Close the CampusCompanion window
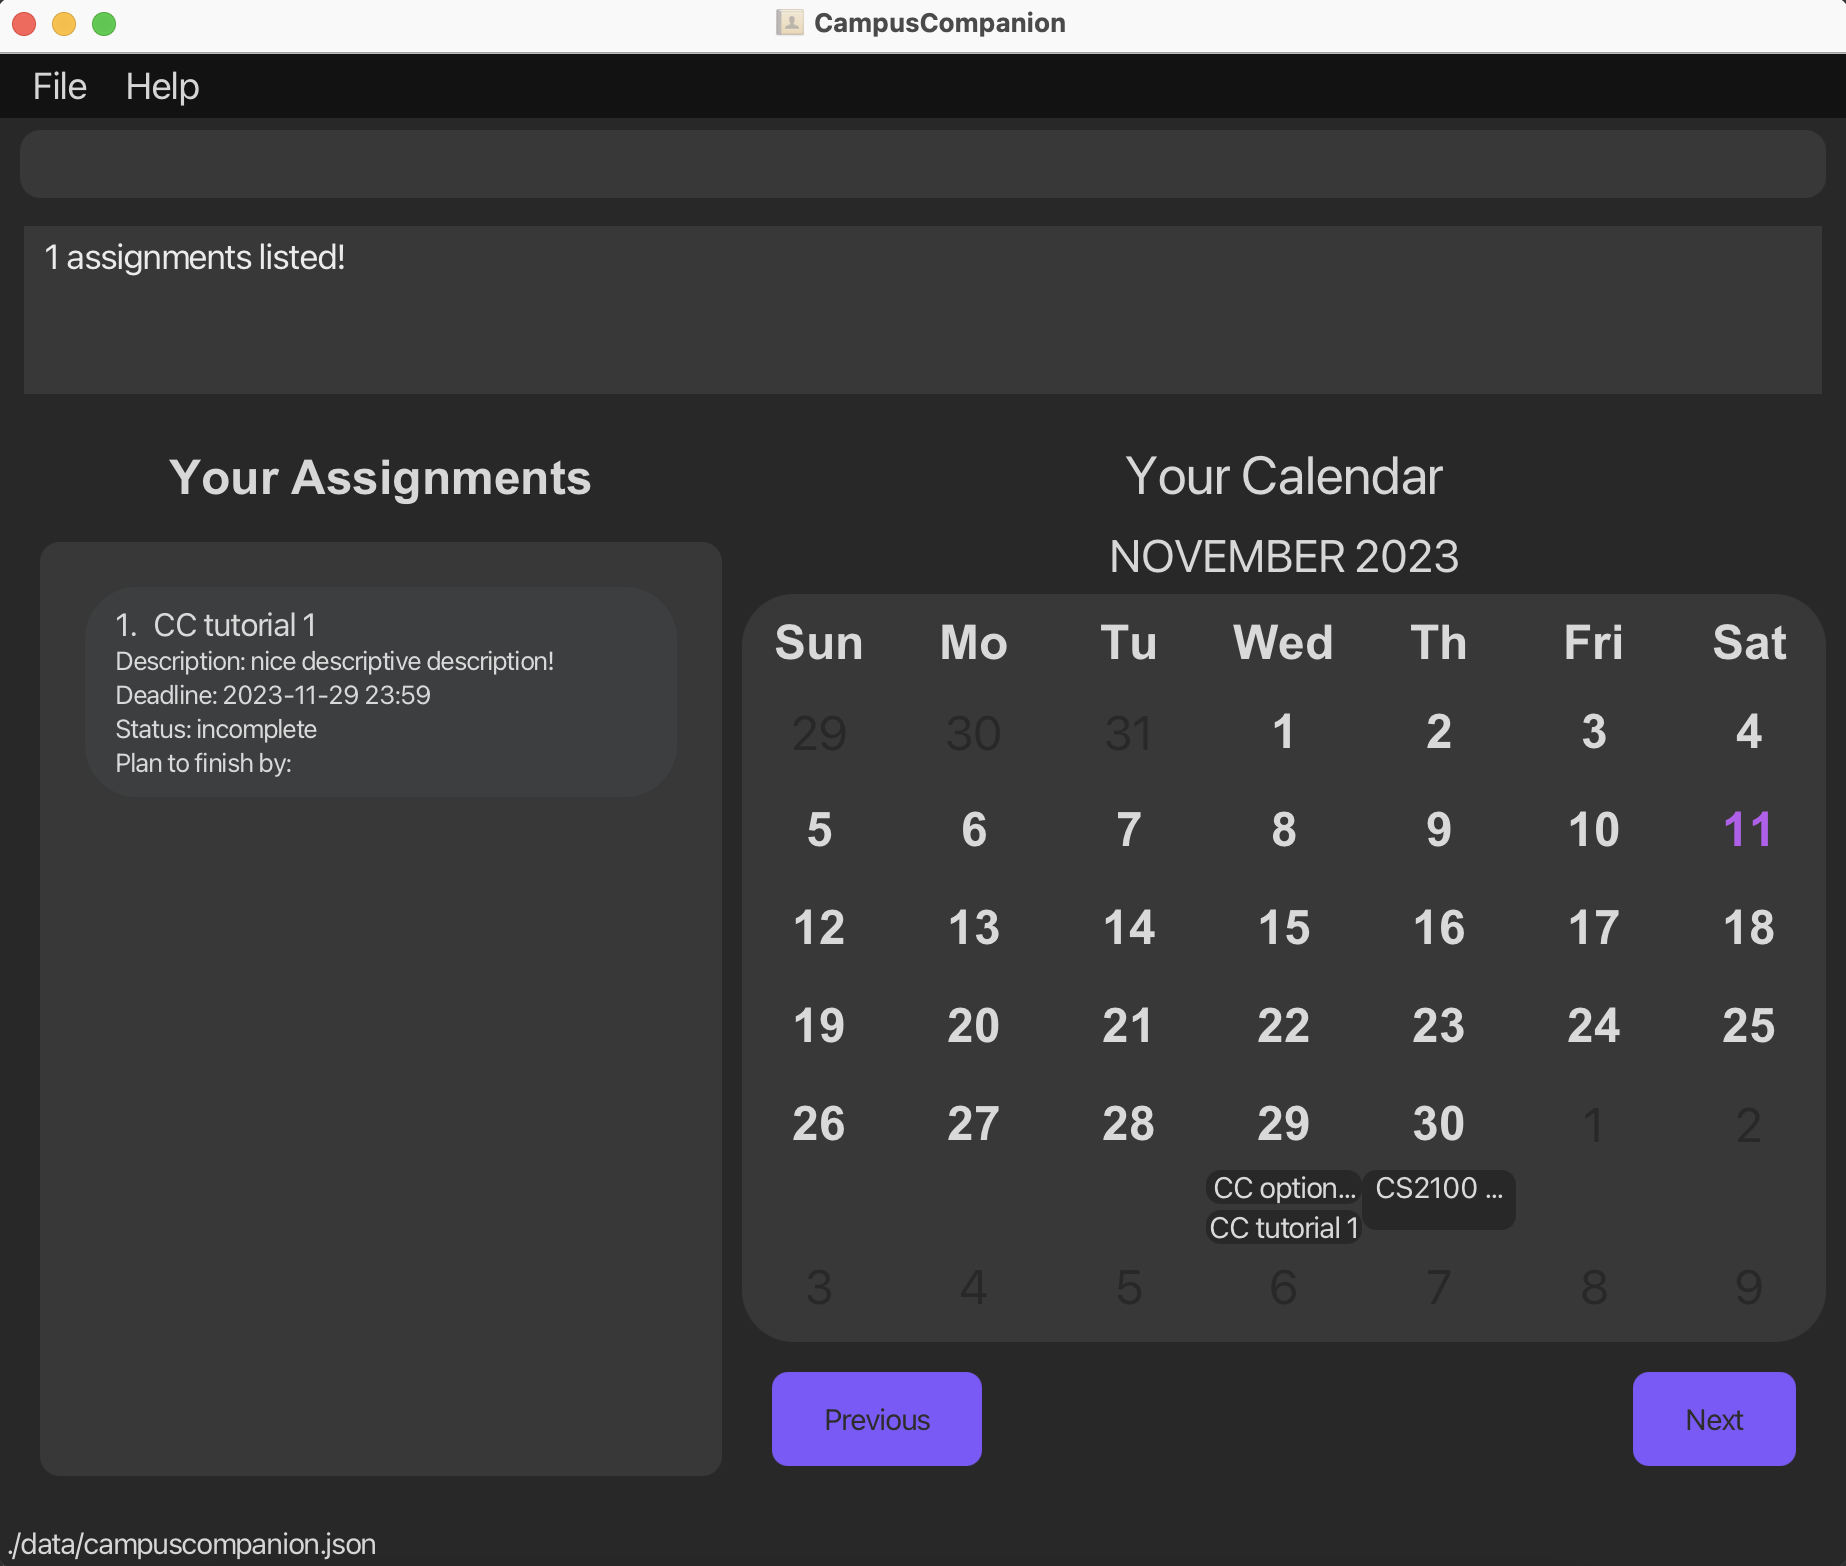The width and height of the screenshot is (1846, 1566). pos(24,23)
